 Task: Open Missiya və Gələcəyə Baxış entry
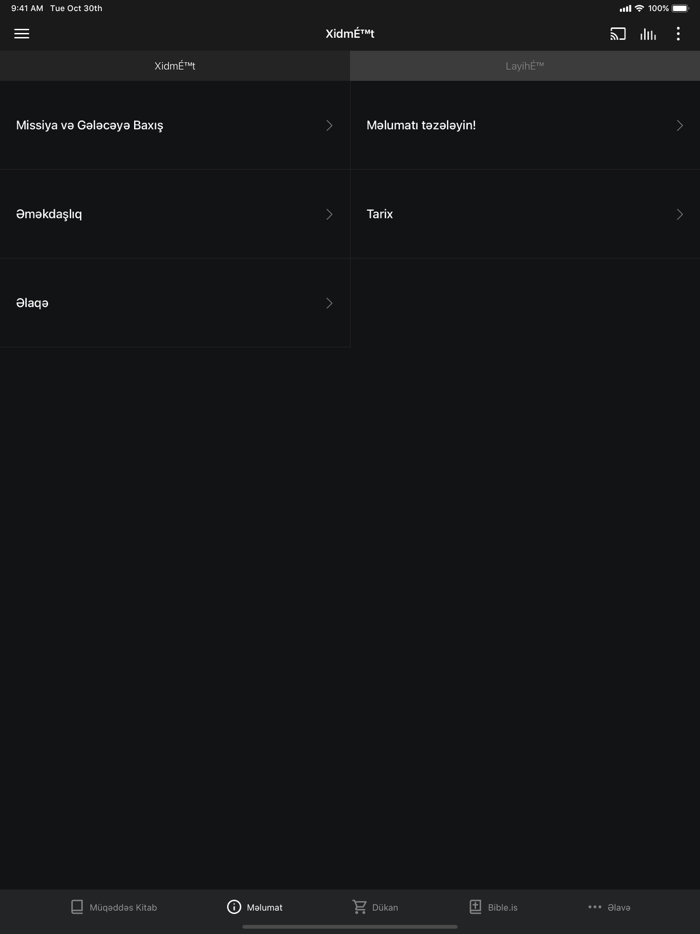[175, 125]
